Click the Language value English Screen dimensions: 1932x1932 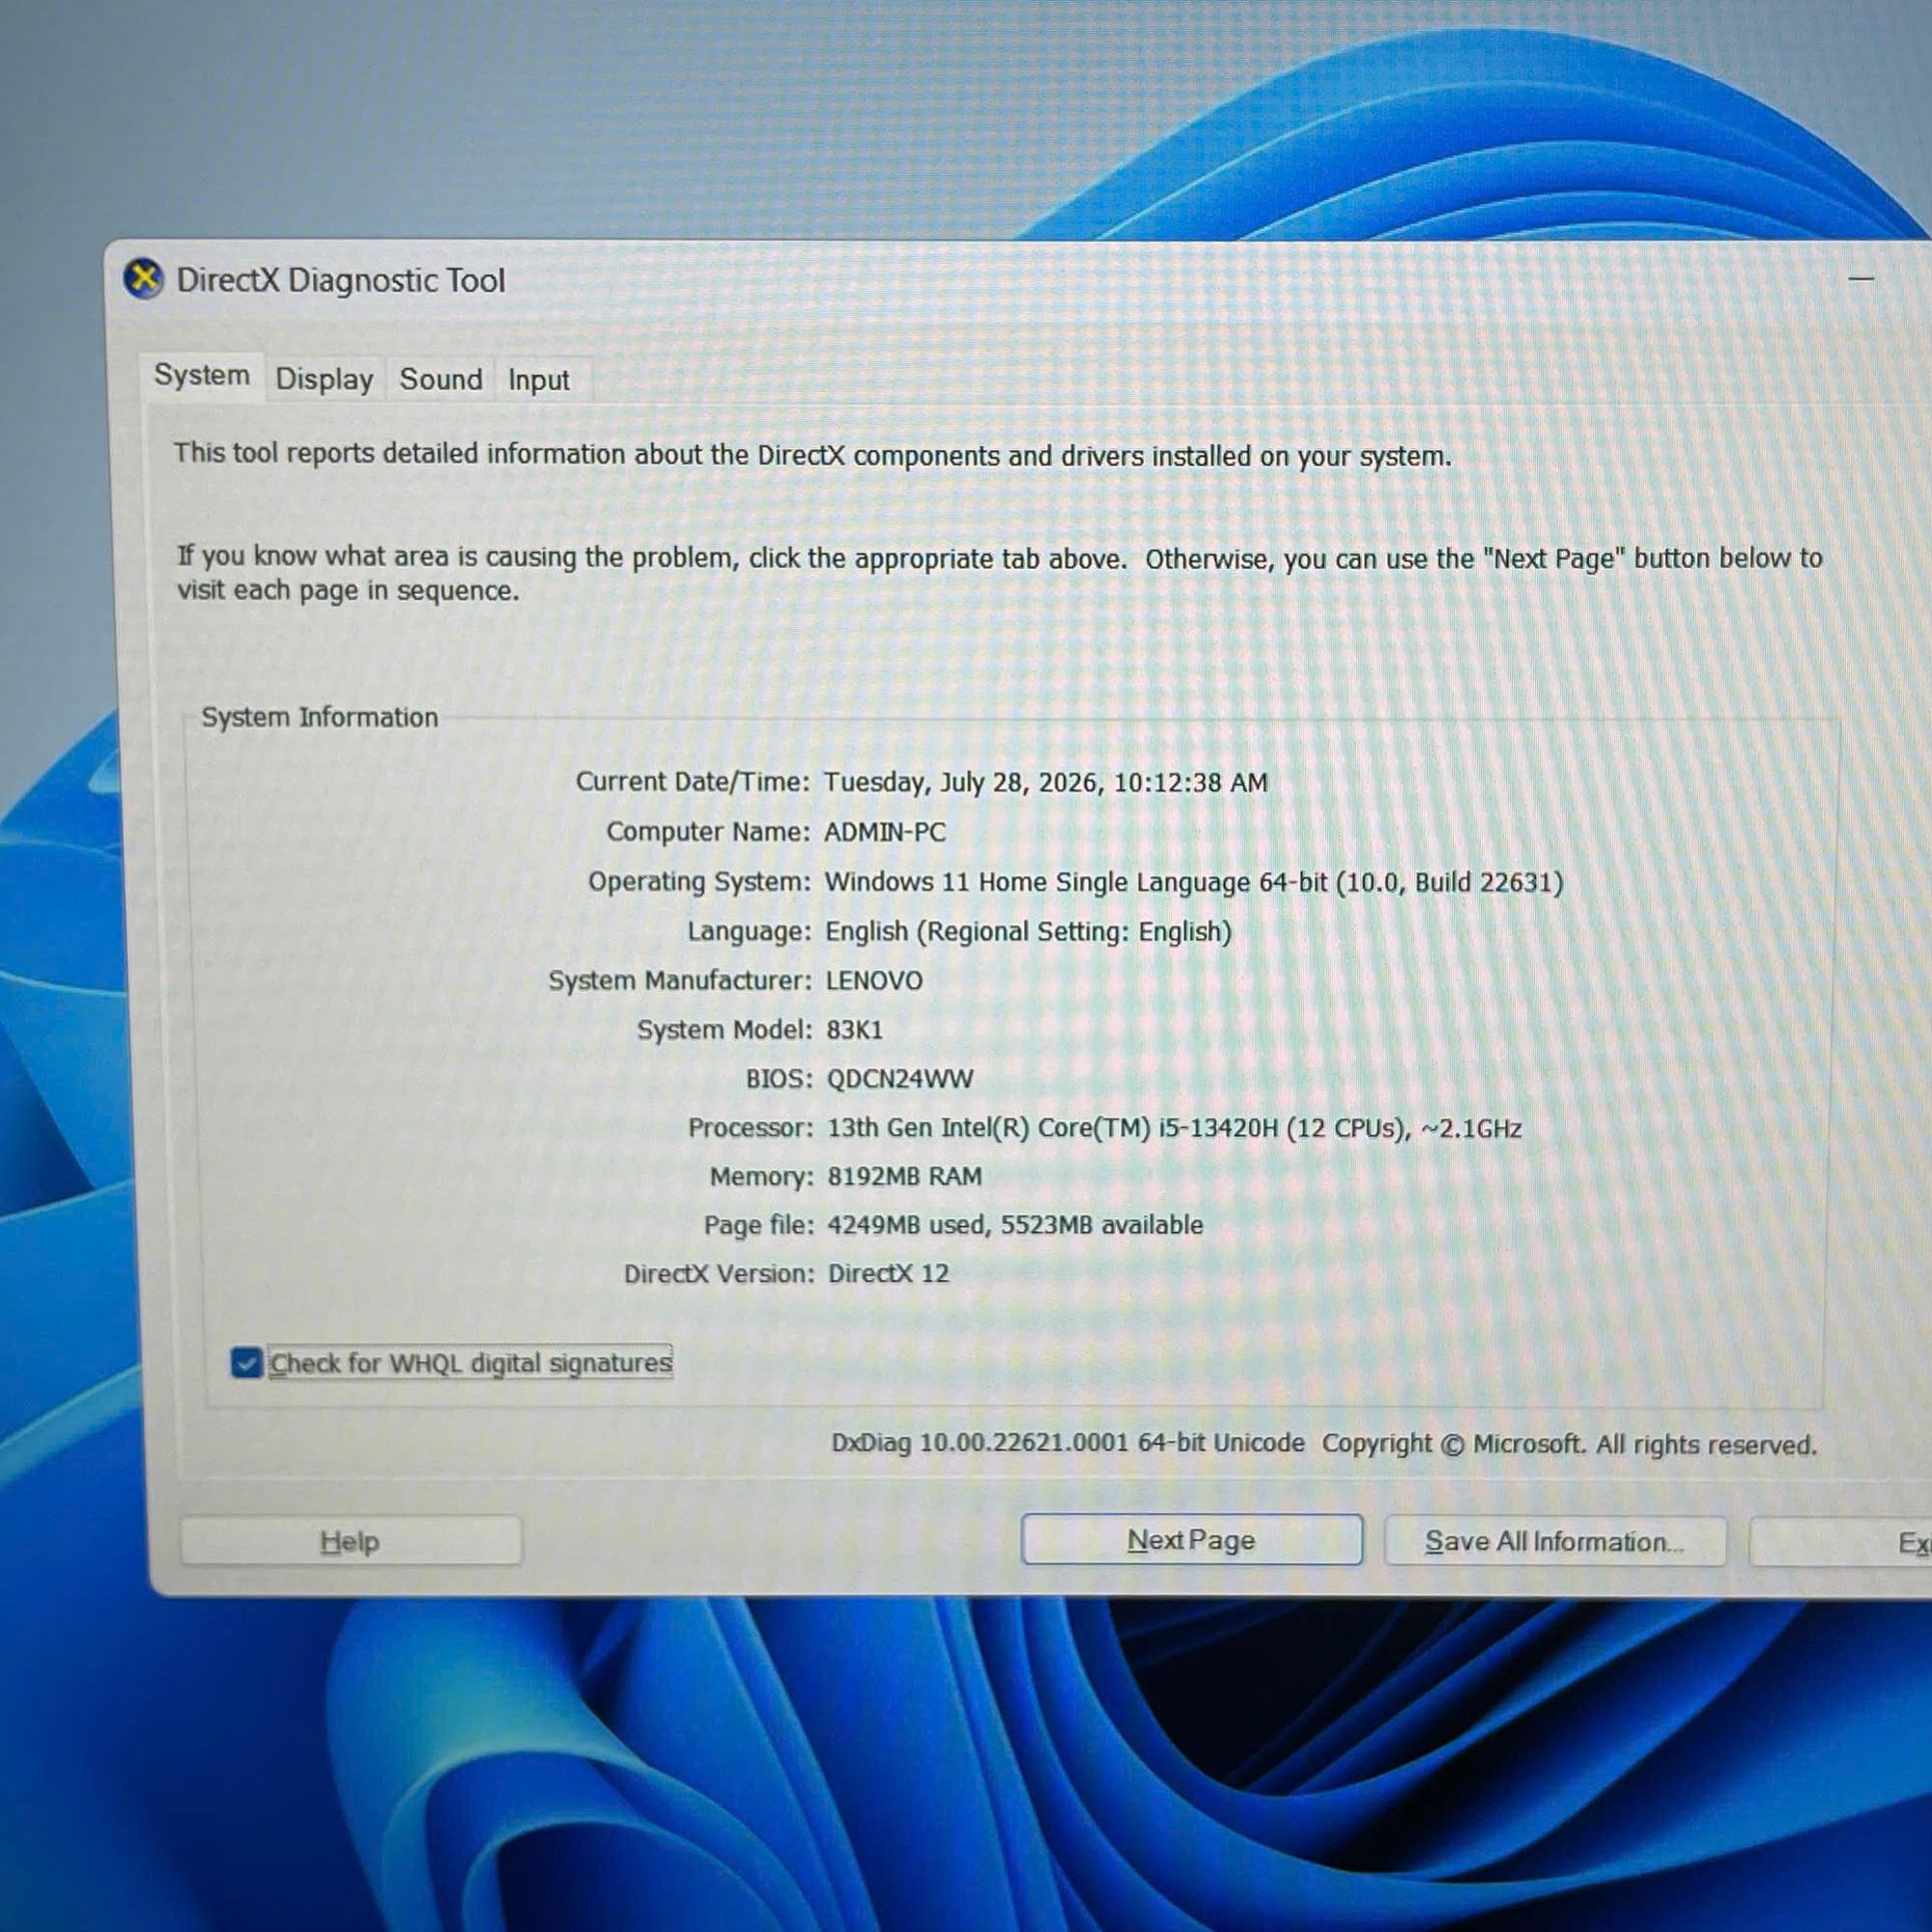(x=1028, y=932)
